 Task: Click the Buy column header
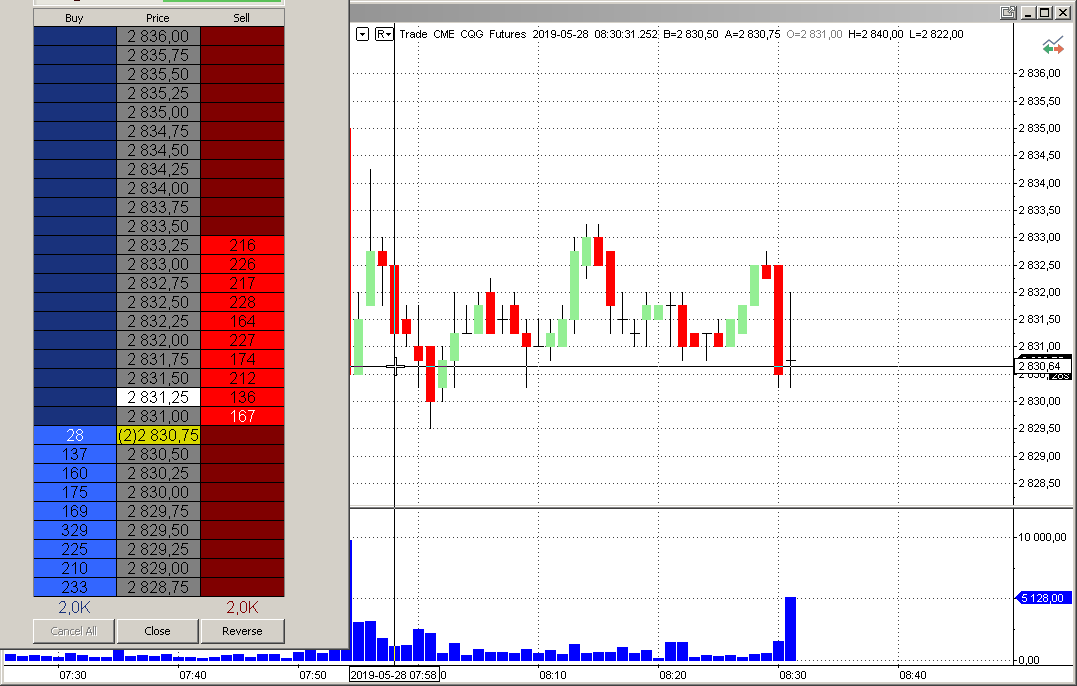[x=74, y=18]
